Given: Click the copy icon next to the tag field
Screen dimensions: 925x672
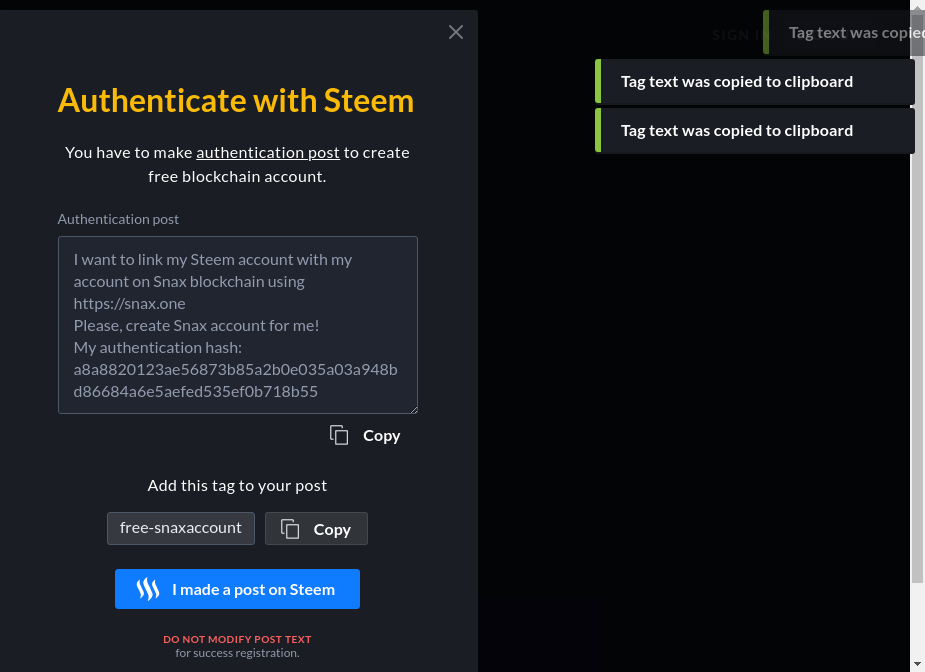Looking at the screenshot, I should [x=290, y=529].
